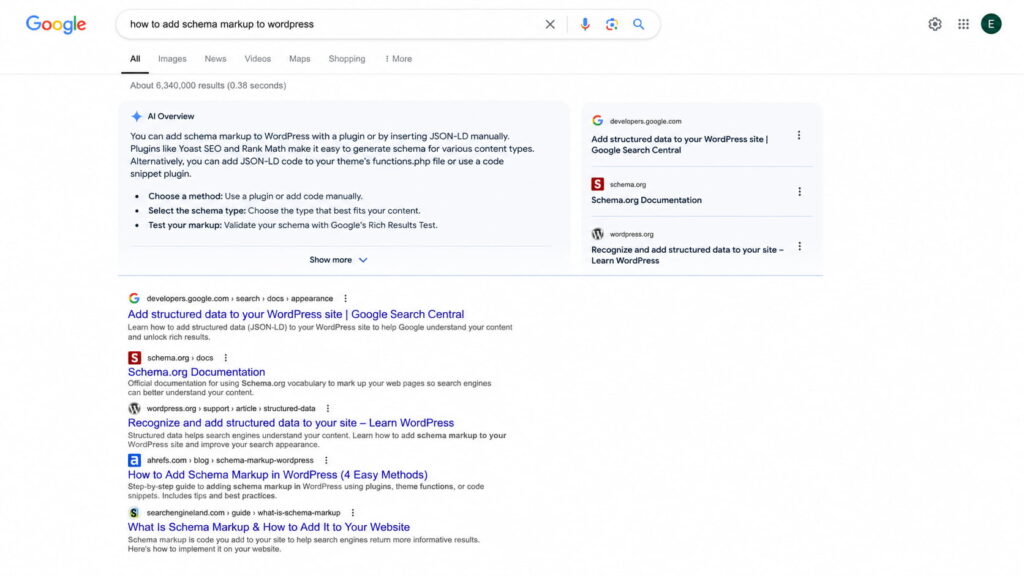Switch to the Videos tab
The height and width of the screenshot is (576, 1024).
coord(258,59)
